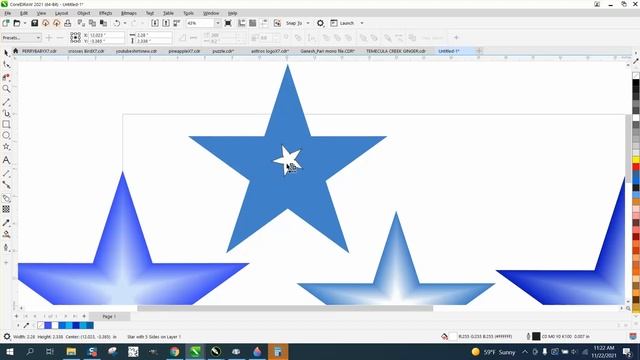
Task: Select the Freehand tool
Action: tap(6, 102)
